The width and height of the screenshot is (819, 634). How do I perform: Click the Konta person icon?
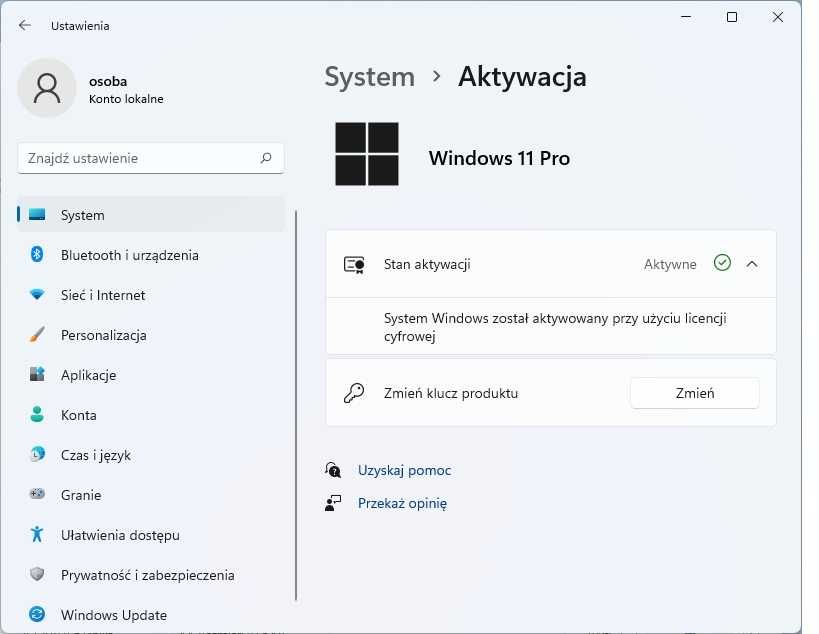point(37,415)
